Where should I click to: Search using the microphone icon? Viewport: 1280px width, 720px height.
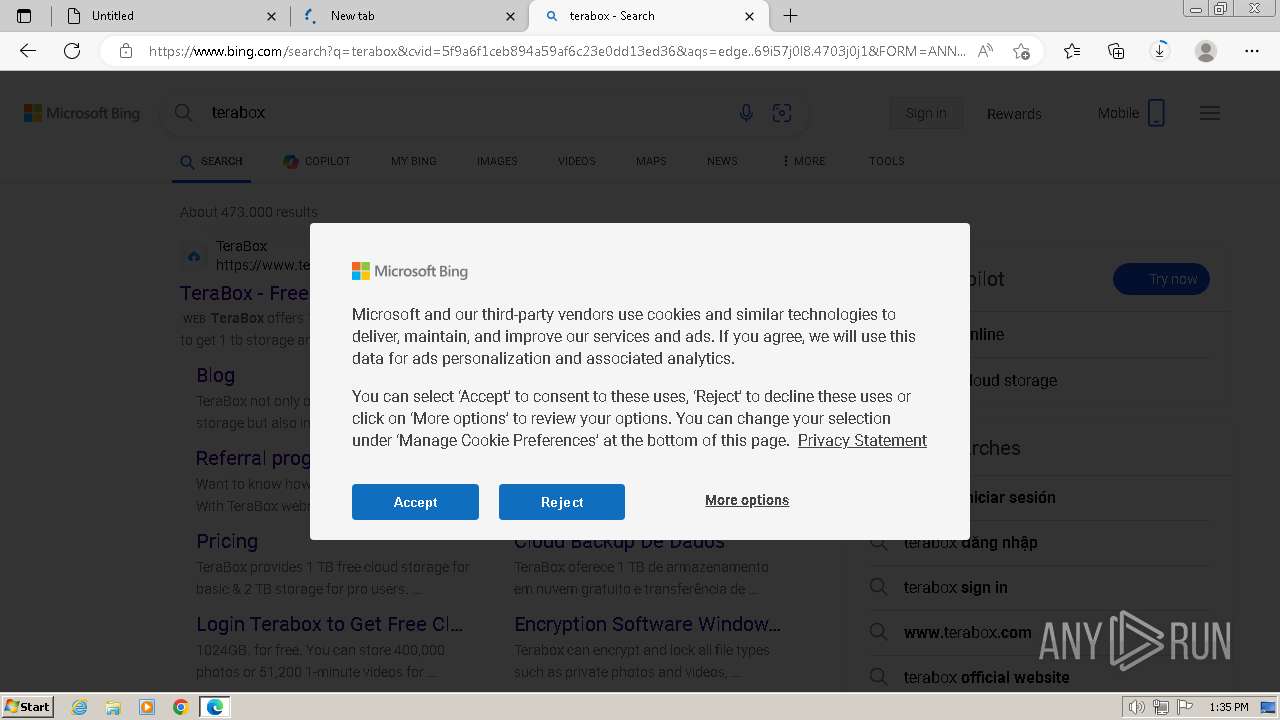[746, 113]
